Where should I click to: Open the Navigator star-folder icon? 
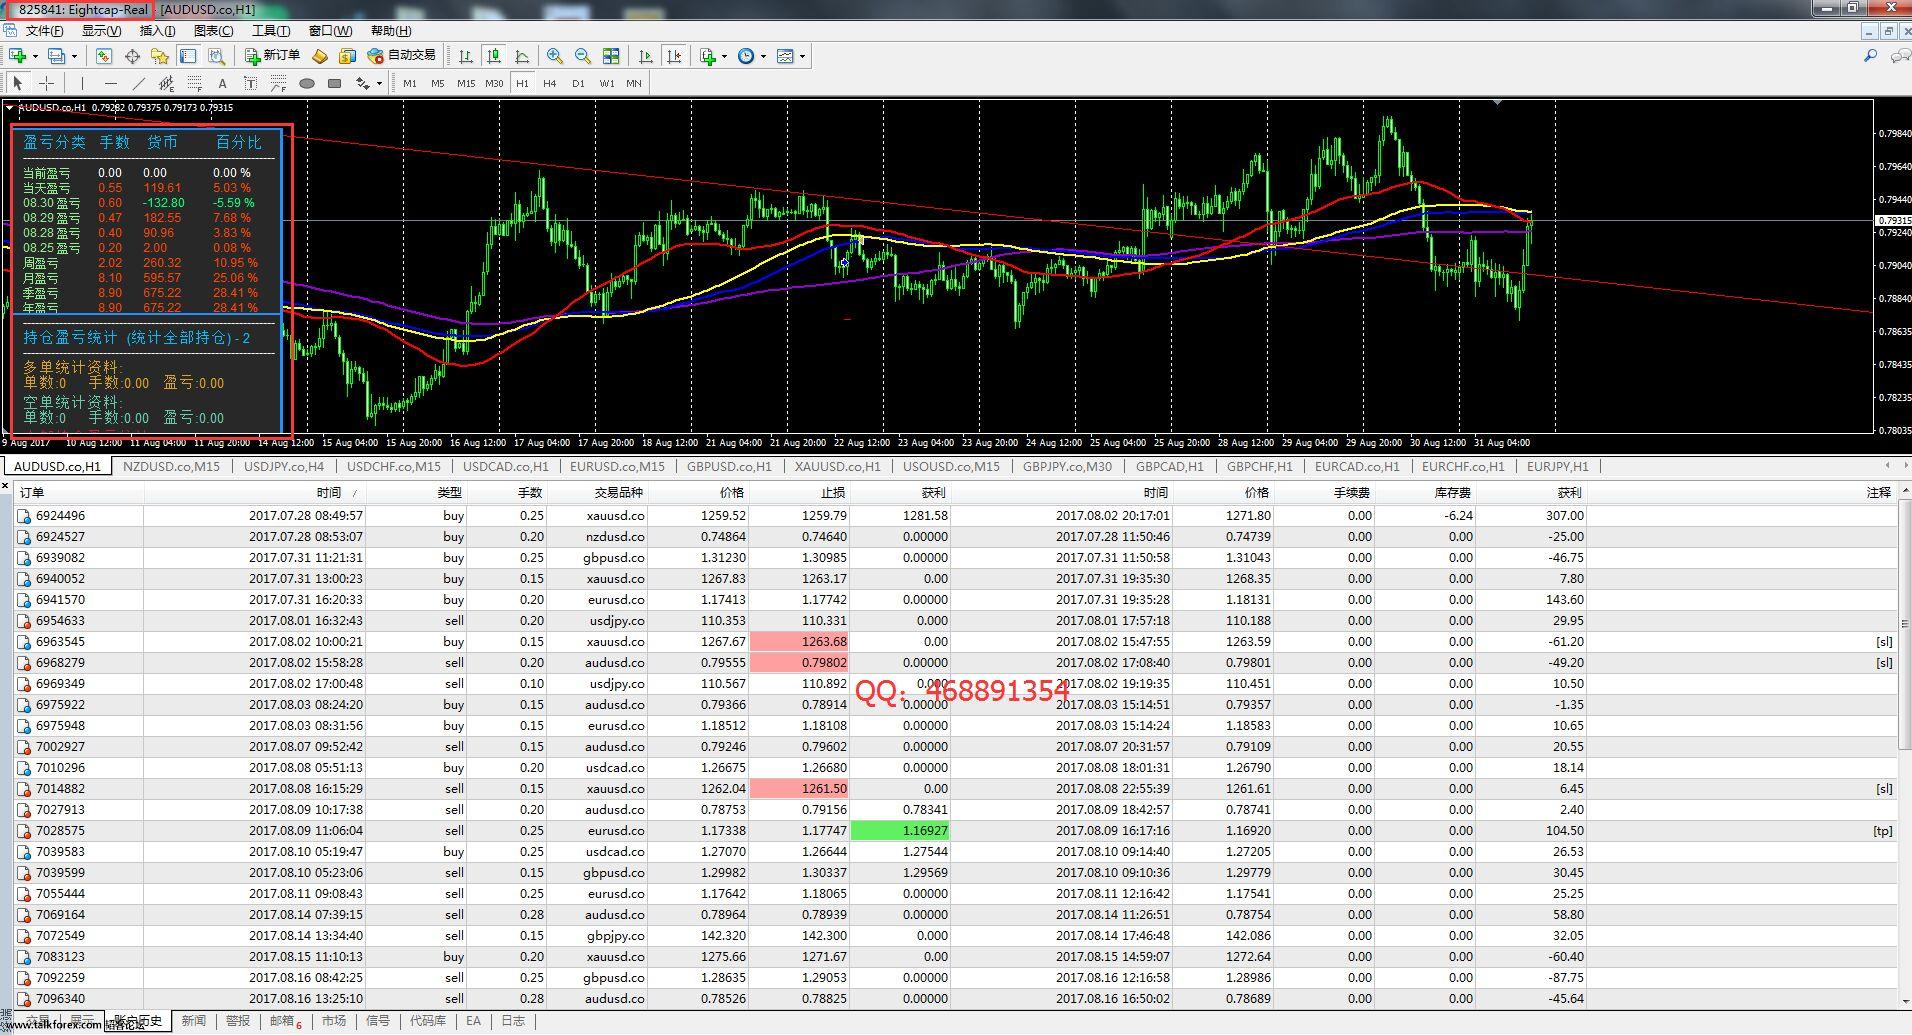[x=160, y=56]
